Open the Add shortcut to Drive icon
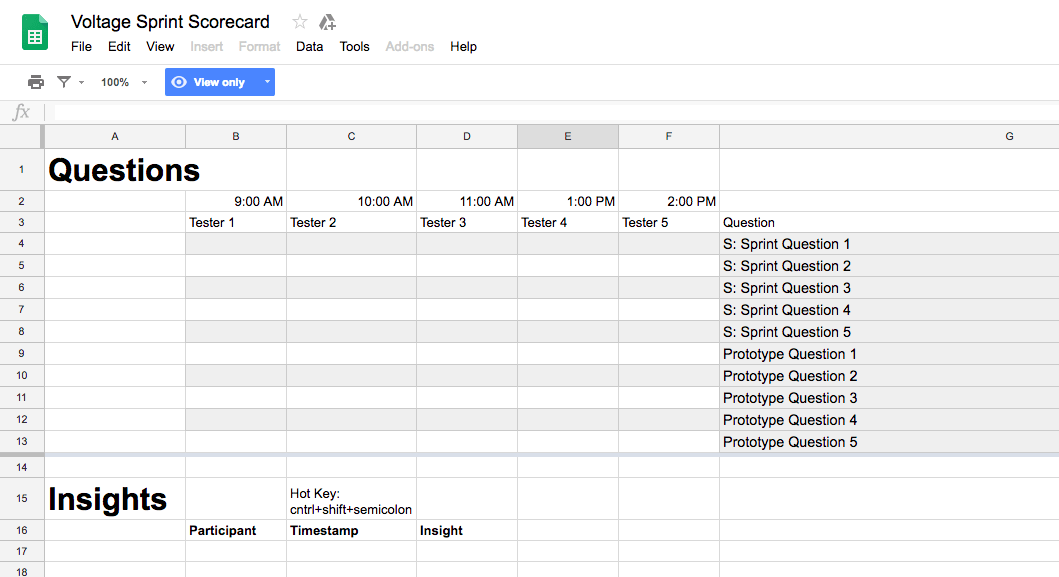The height and width of the screenshot is (577, 1059). 327,20
